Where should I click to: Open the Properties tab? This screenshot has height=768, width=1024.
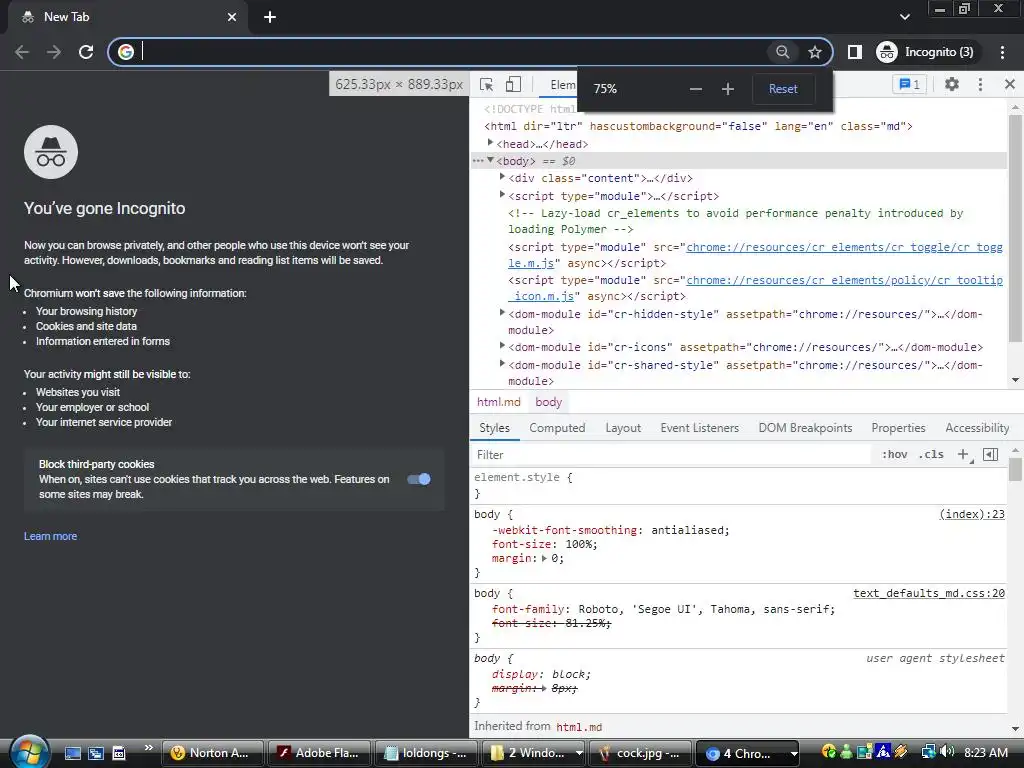(898, 428)
